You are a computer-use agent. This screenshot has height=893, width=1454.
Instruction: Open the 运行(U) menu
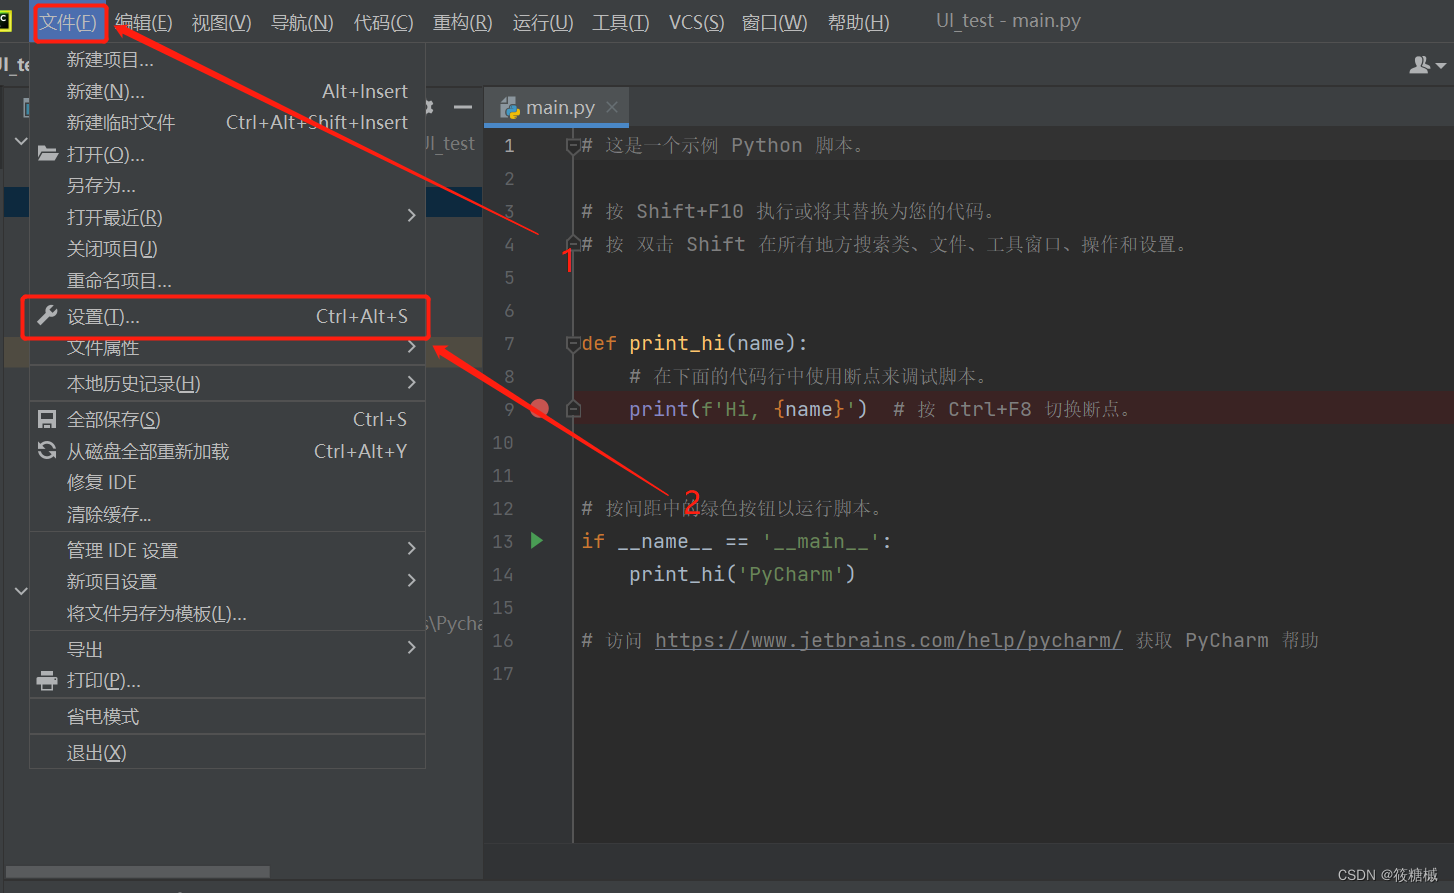(541, 21)
